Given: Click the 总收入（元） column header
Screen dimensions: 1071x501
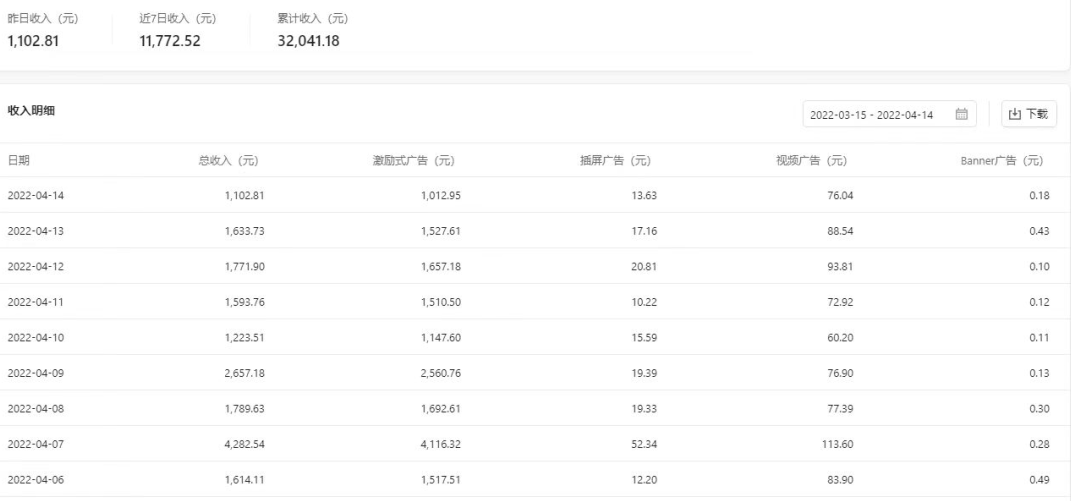Looking at the screenshot, I should point(228,161).
